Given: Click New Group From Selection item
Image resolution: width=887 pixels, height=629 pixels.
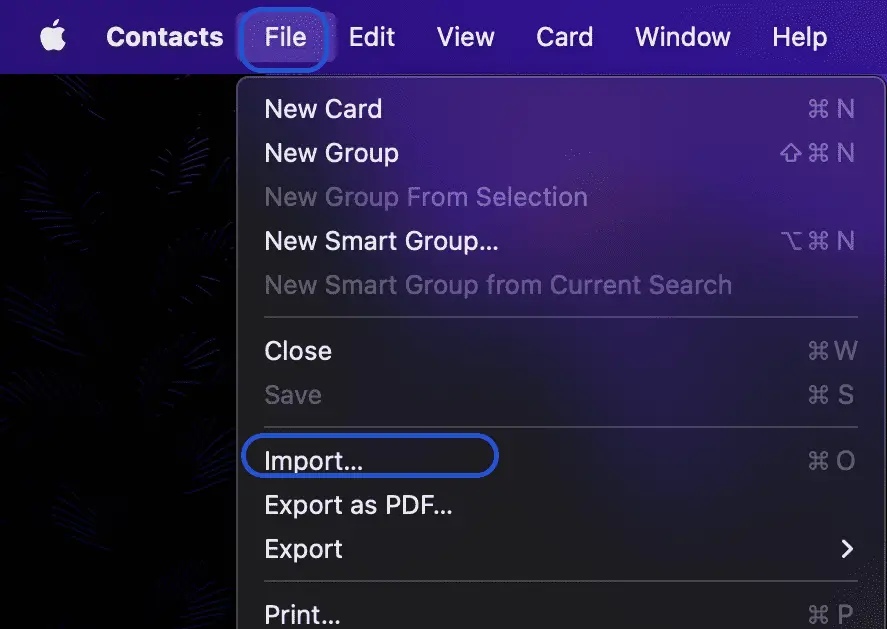Looking at the screenshot, I should pyautogui.click(x=561, y=197).
